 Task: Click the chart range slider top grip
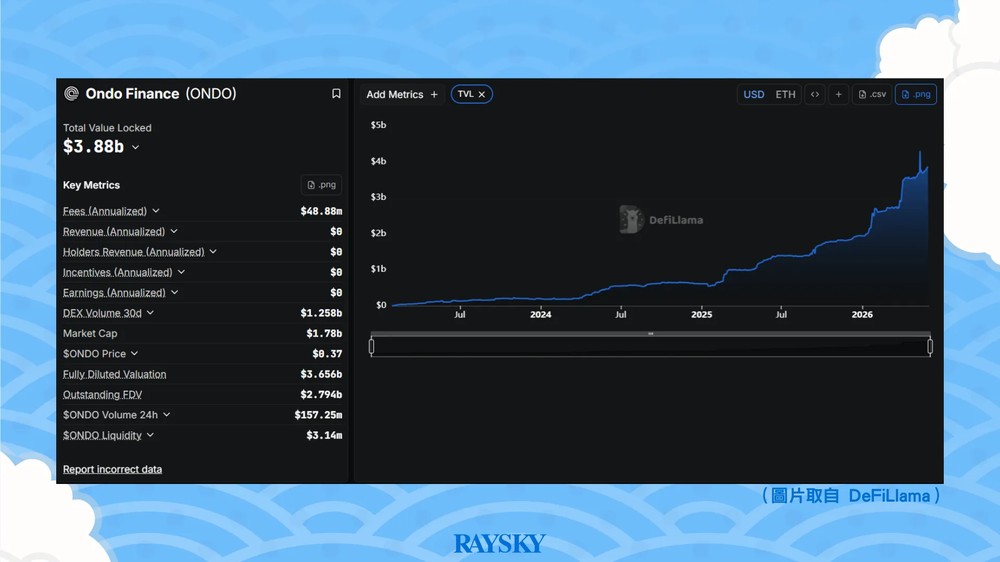click(651, 334)
